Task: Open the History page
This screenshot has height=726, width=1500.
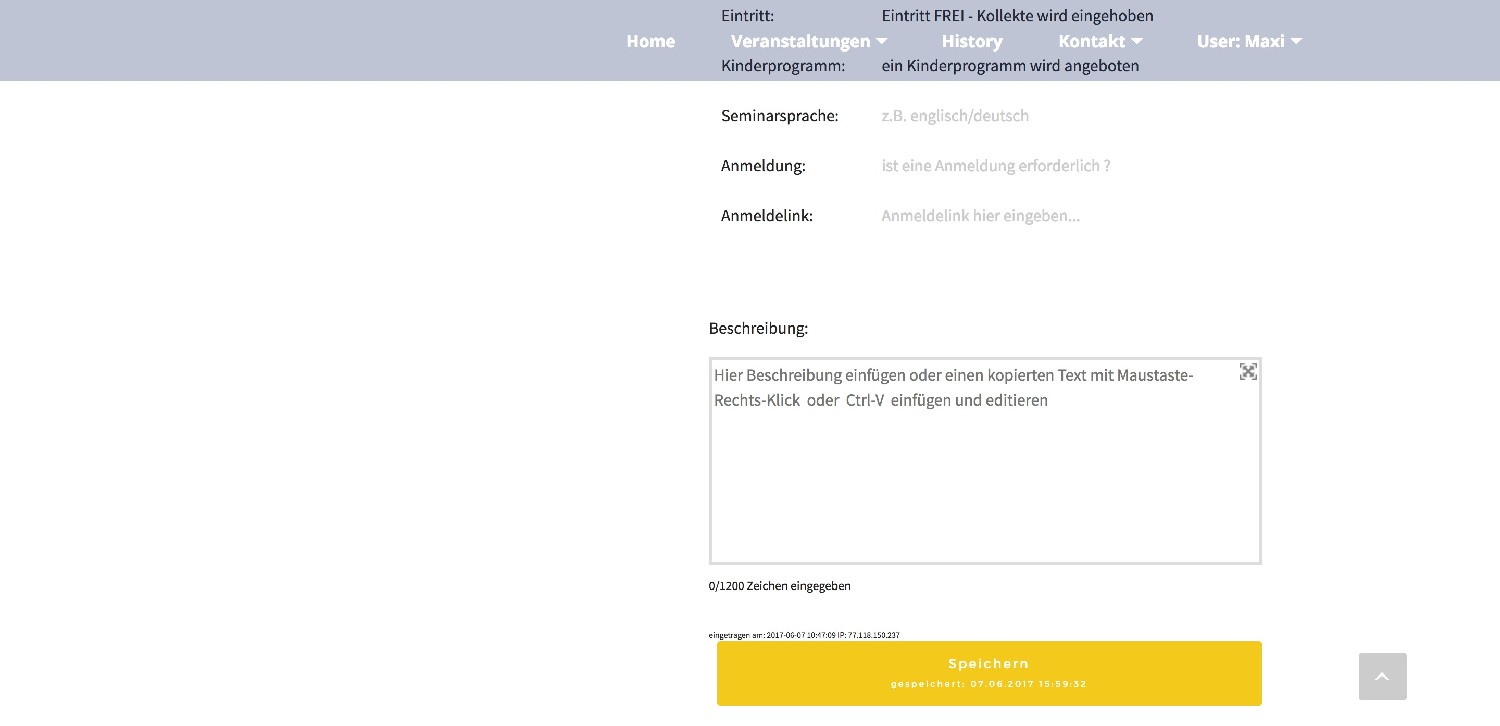Action: pos(972,41)
